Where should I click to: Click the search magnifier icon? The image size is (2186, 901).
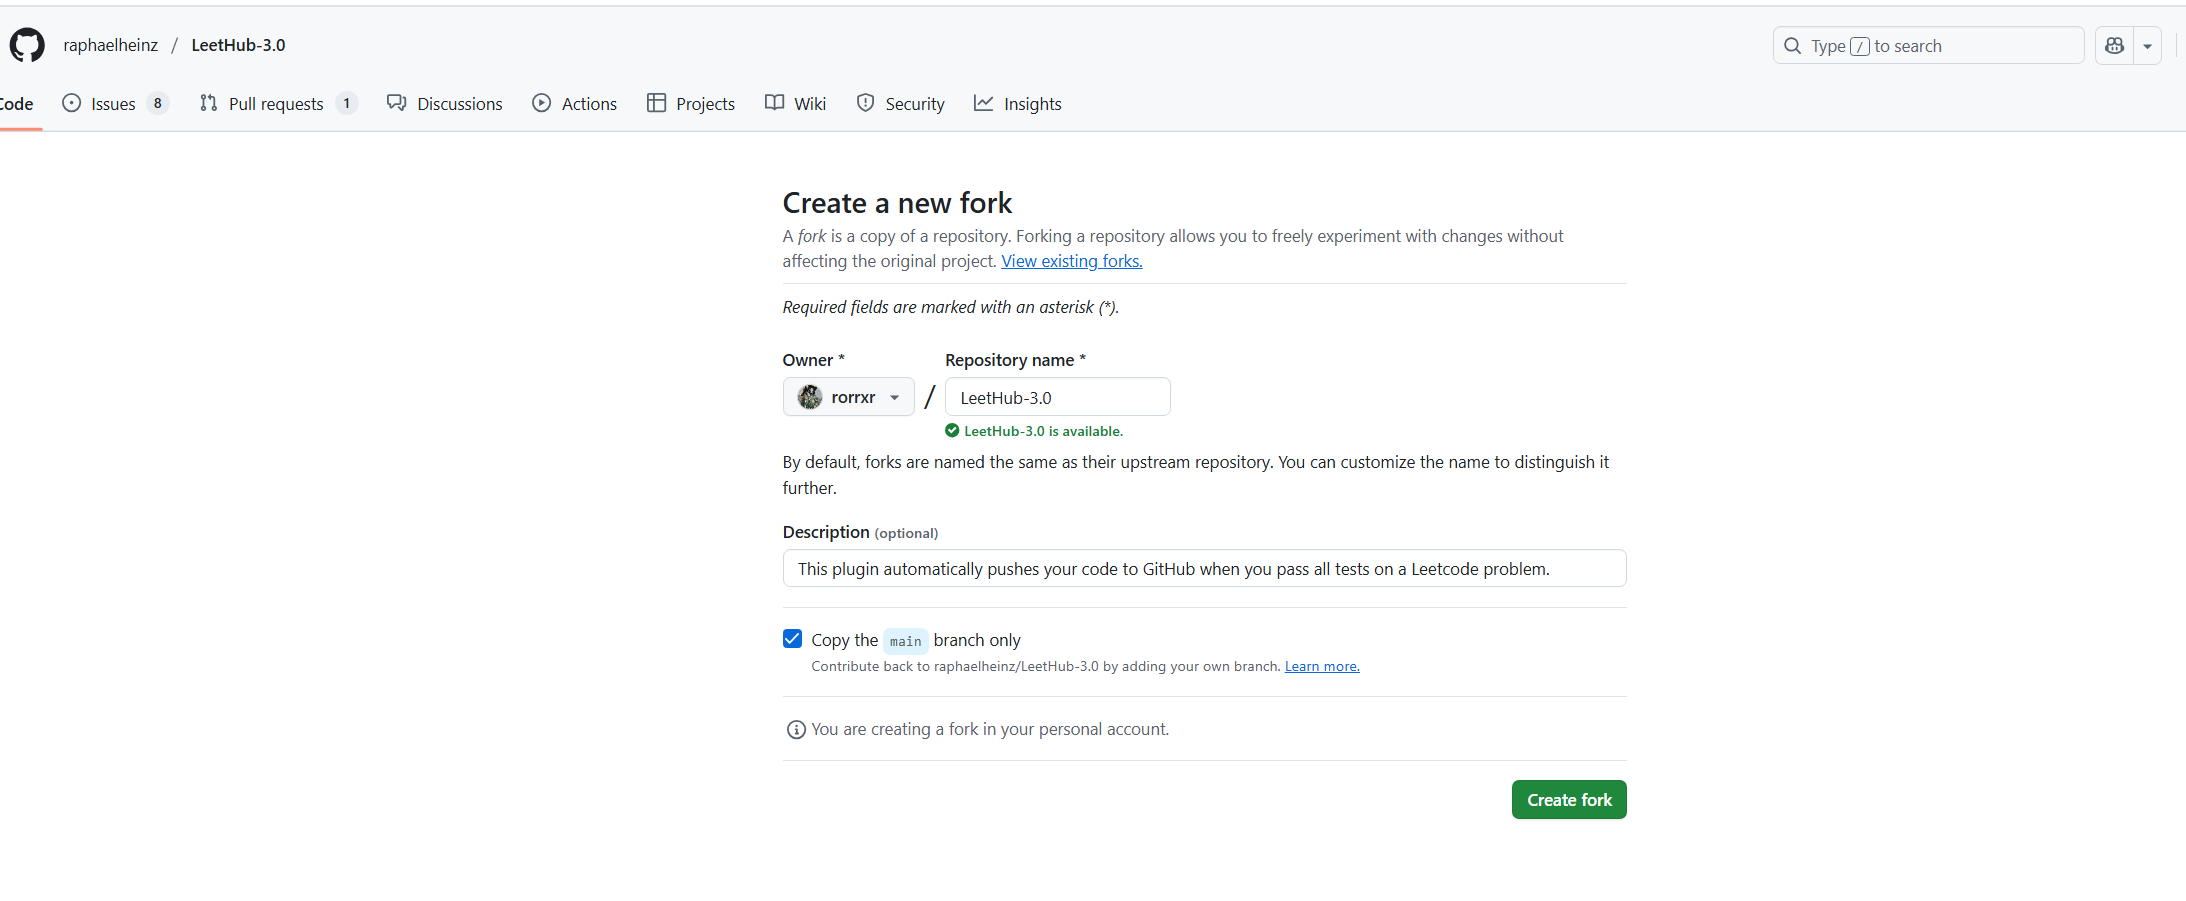tap(1793, 46)
